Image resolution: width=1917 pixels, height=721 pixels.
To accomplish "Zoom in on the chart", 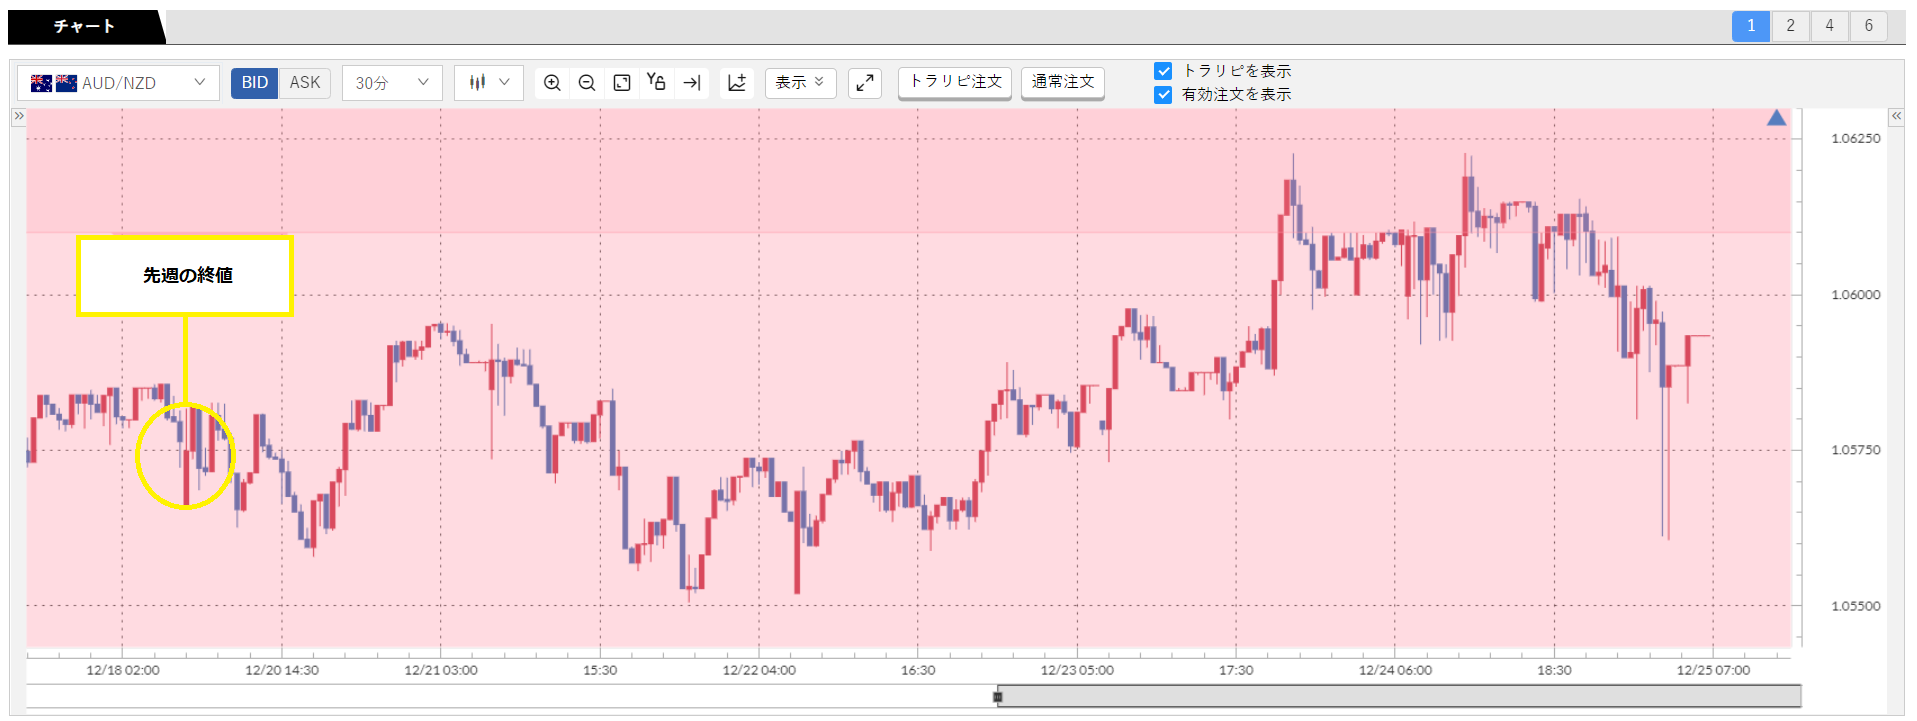I will [x=552, y=83].
